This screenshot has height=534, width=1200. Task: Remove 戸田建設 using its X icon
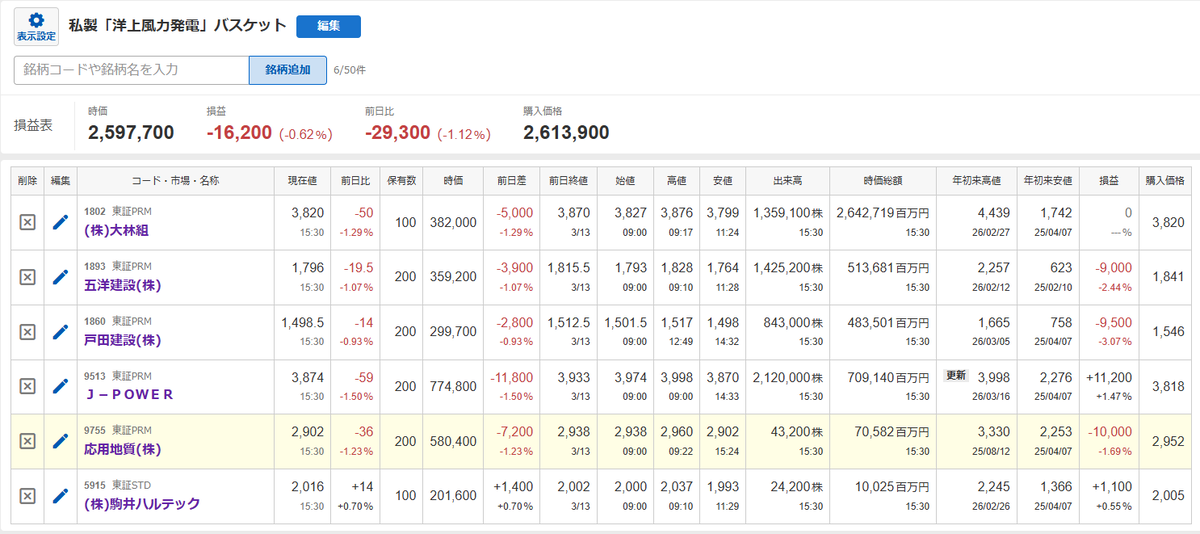[28, 332]
